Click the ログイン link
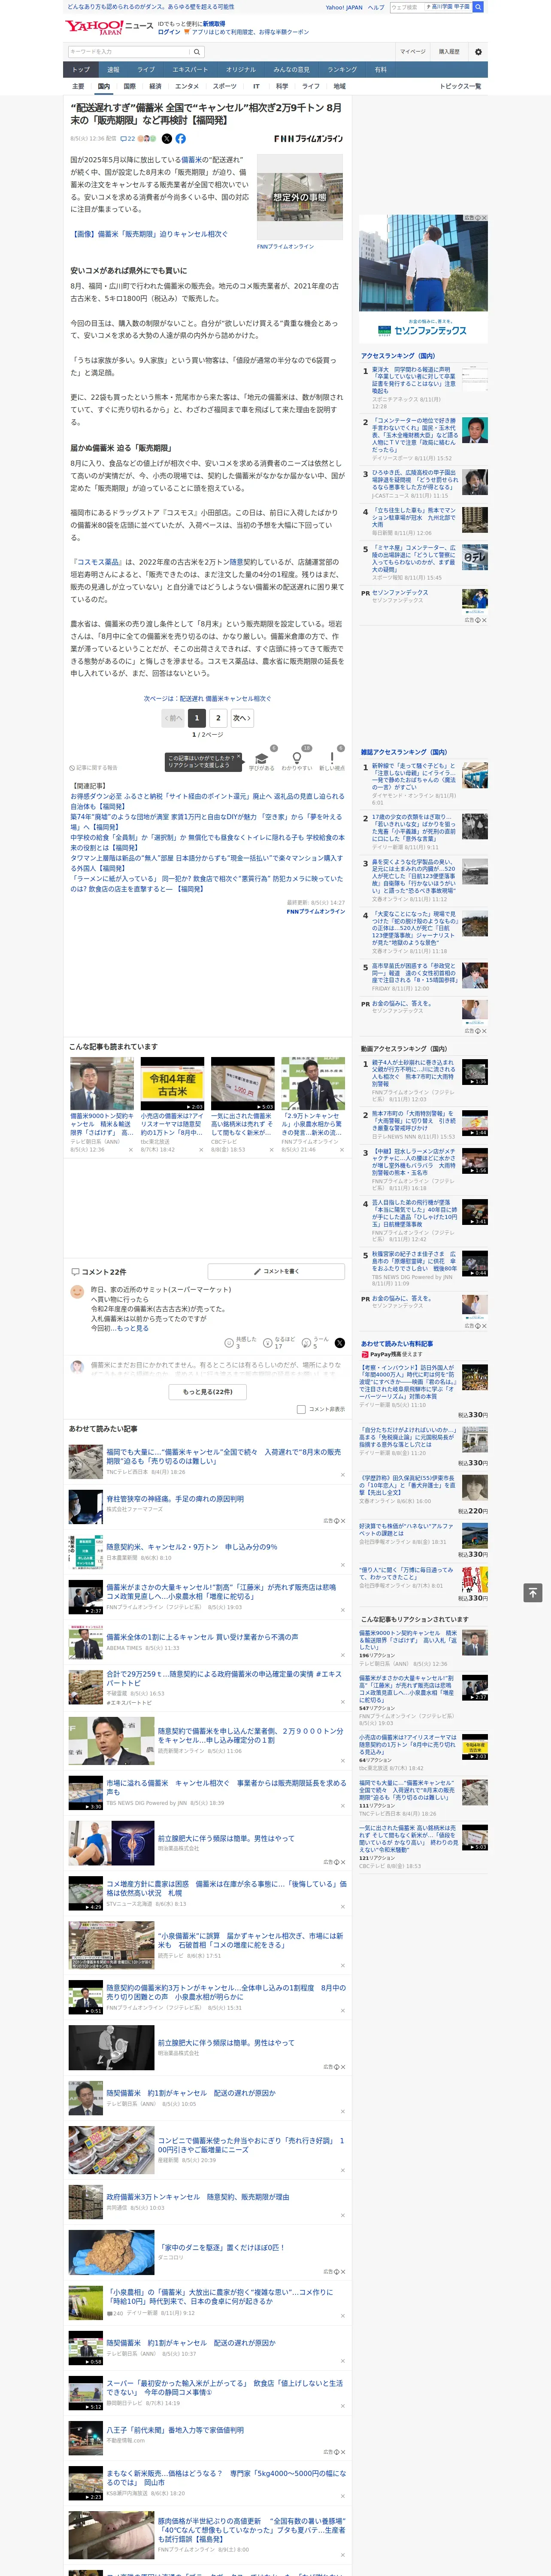Image resolution: width=551 pixels, height=2576 pixels. tap(169, 32)
